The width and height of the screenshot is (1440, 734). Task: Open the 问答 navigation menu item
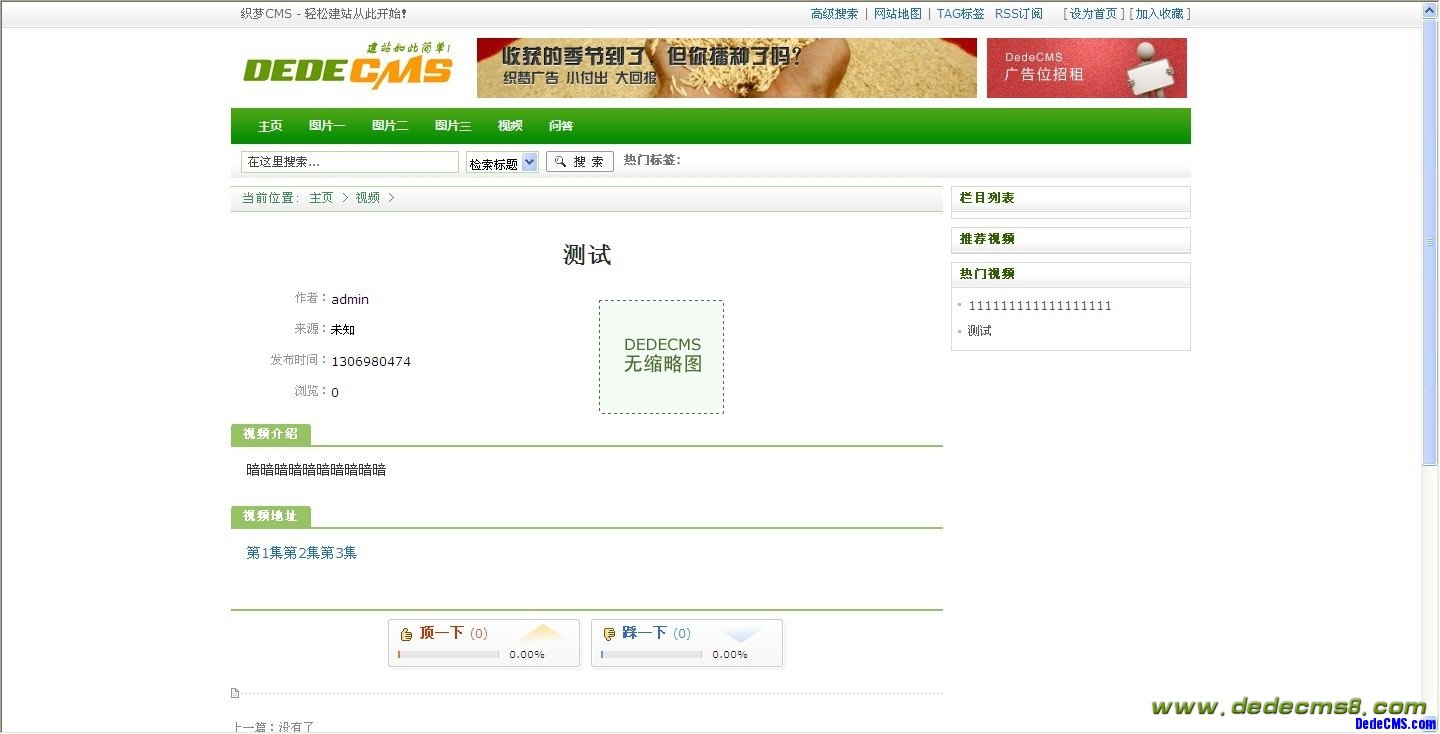(561, 126)
